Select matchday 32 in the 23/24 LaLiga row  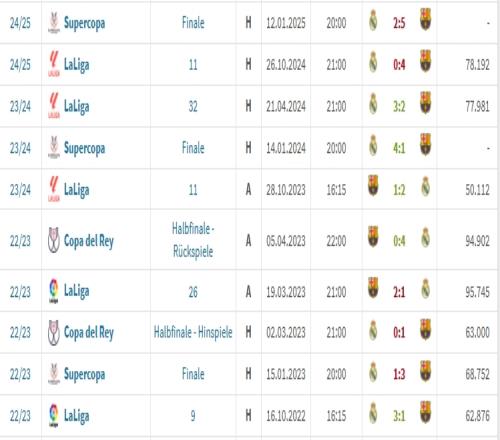pos(193,107)
